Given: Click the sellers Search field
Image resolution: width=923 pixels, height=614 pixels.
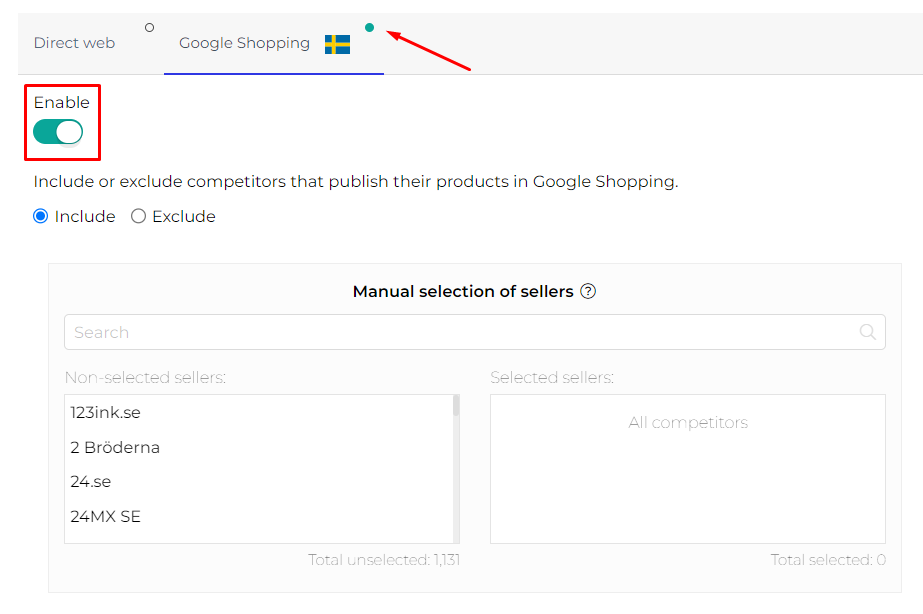Looking at the screenshot, I should click(460, 332).
